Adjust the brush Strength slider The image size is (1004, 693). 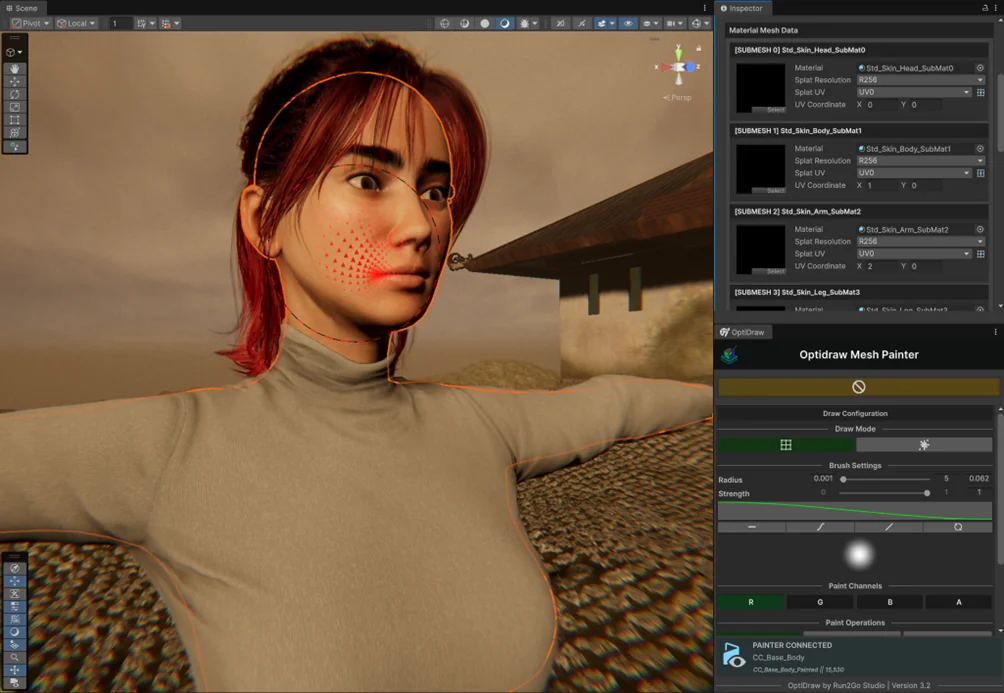click(x=886, y=493)
